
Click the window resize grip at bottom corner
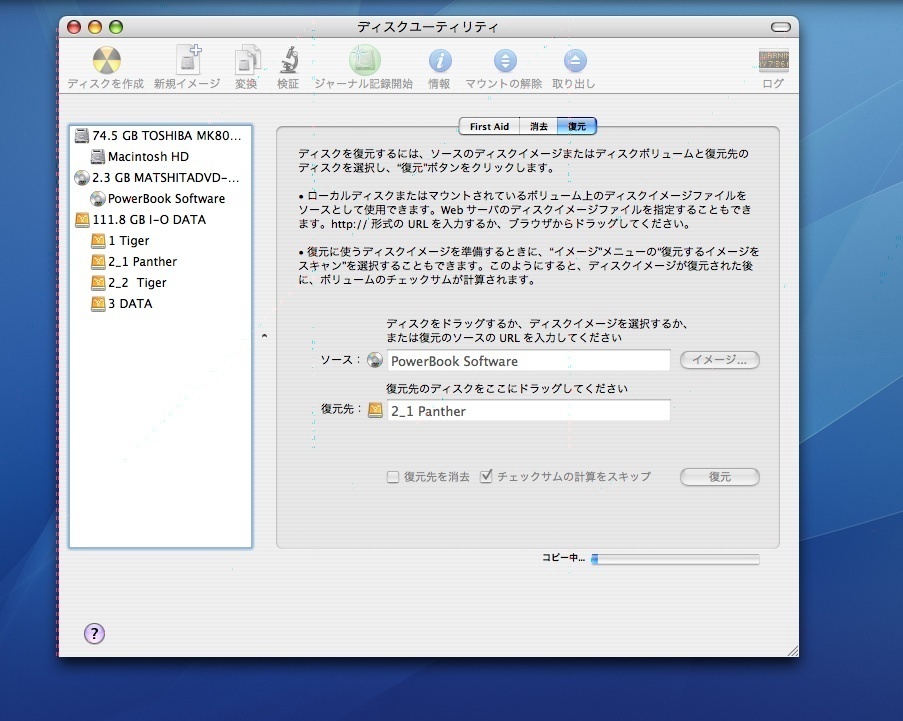(x=792, y=651)
